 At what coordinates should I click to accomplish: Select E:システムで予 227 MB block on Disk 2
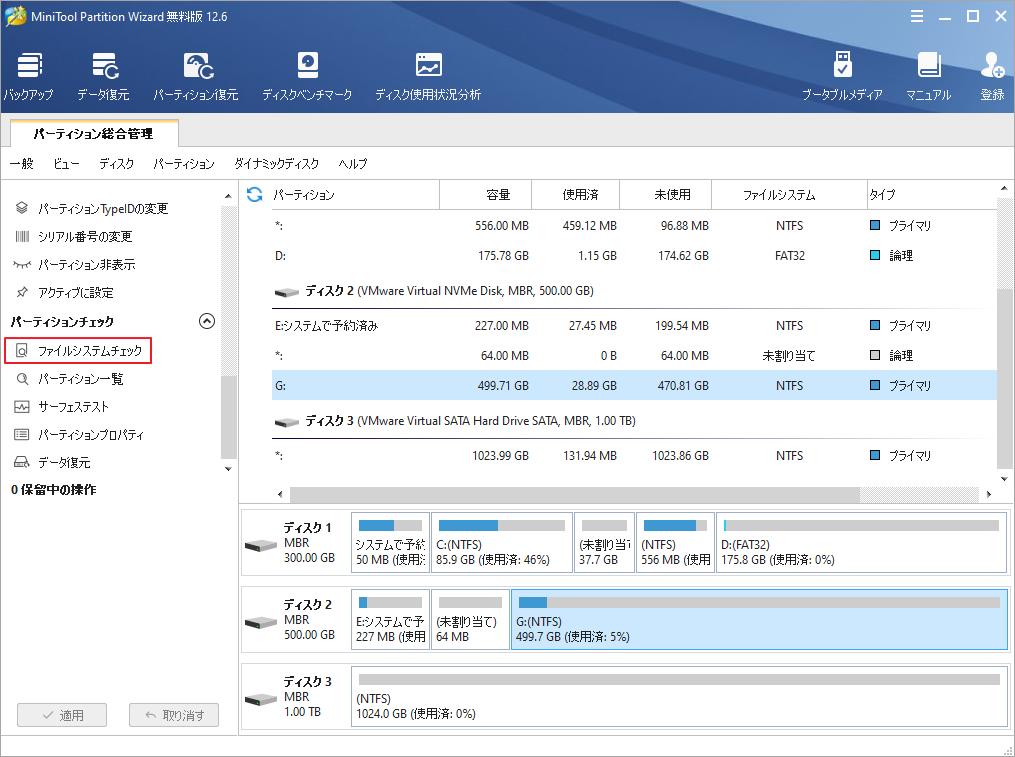pyautogui.click(x=390, y=620)
